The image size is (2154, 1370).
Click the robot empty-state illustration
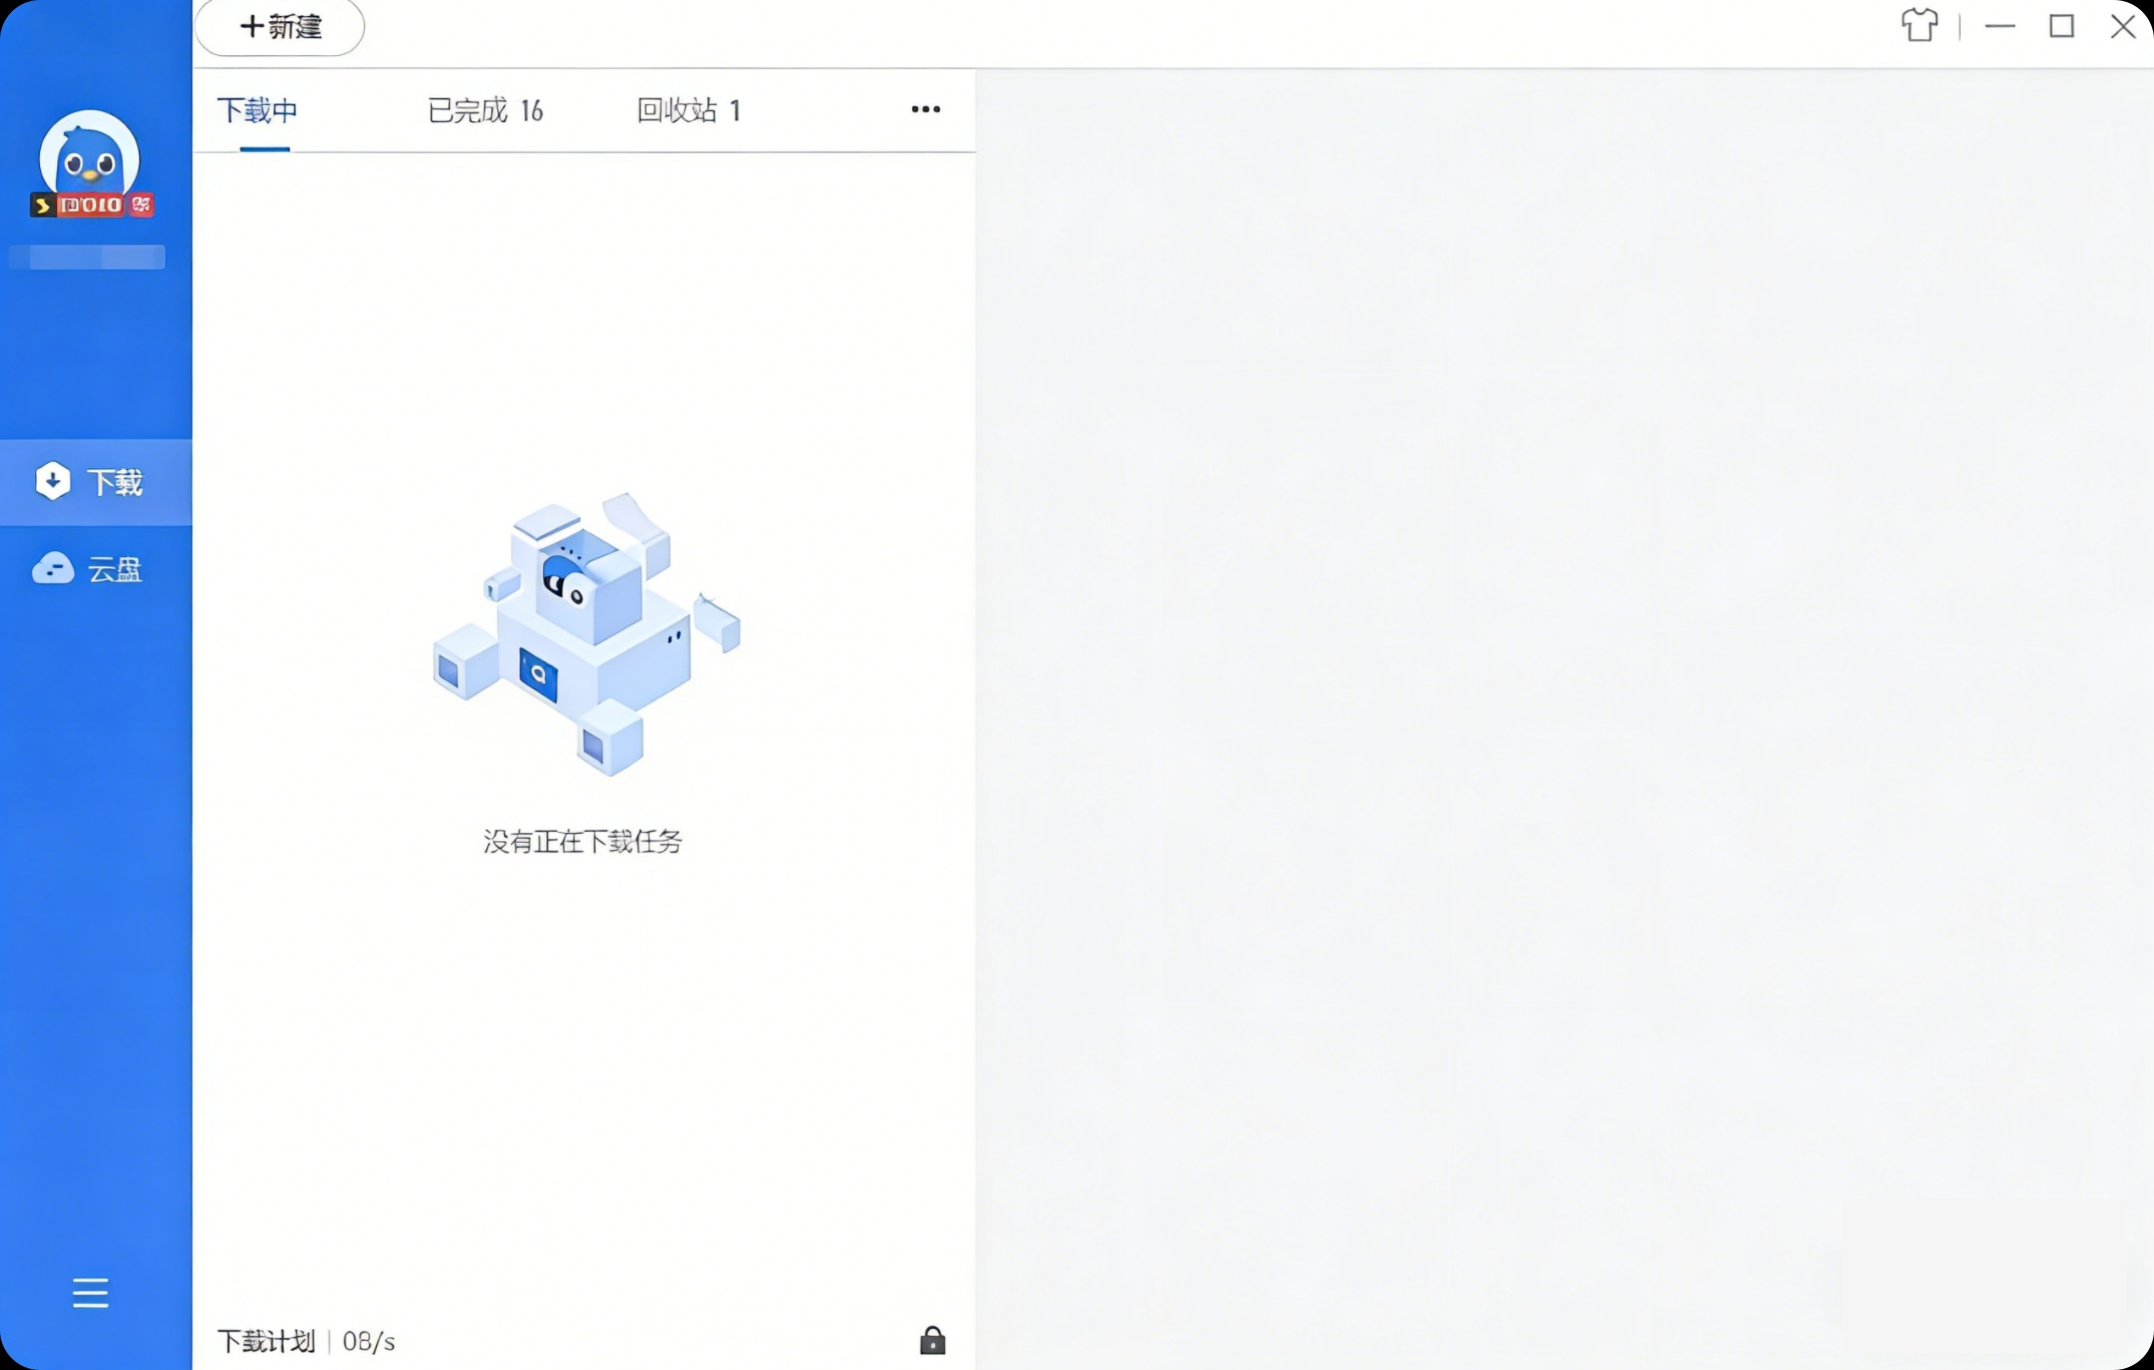585,634
